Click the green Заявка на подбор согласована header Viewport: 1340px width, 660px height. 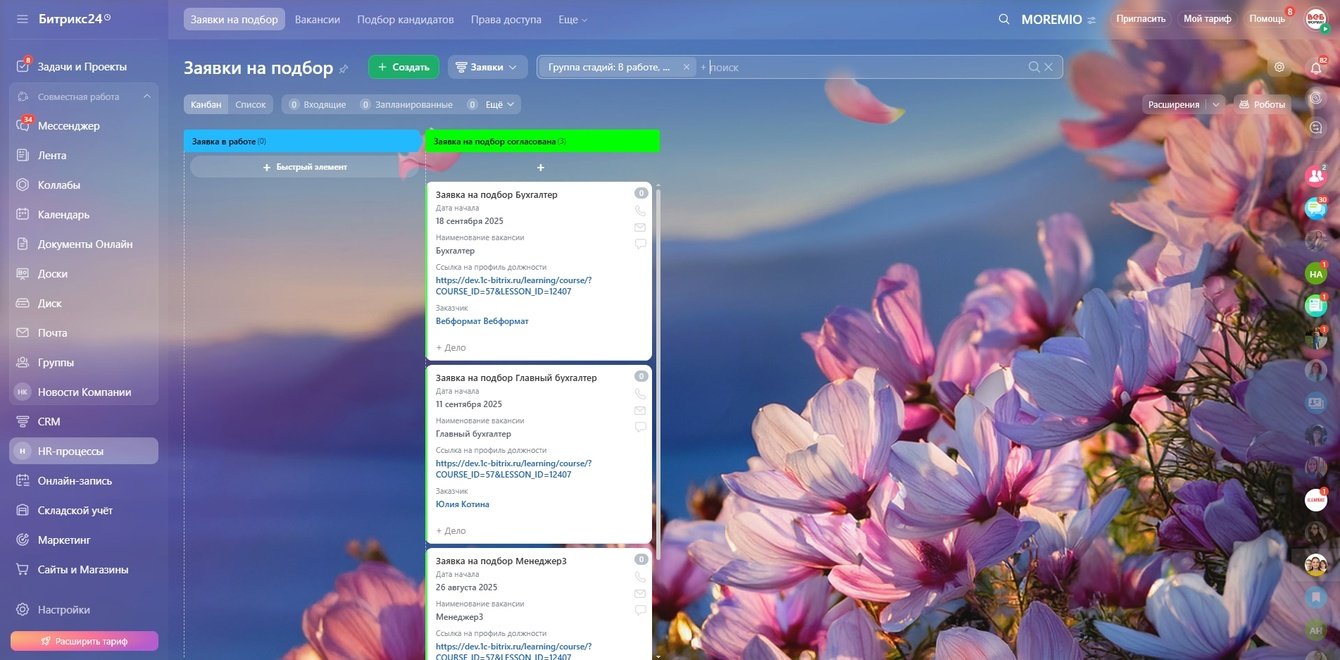coord(543,141)
